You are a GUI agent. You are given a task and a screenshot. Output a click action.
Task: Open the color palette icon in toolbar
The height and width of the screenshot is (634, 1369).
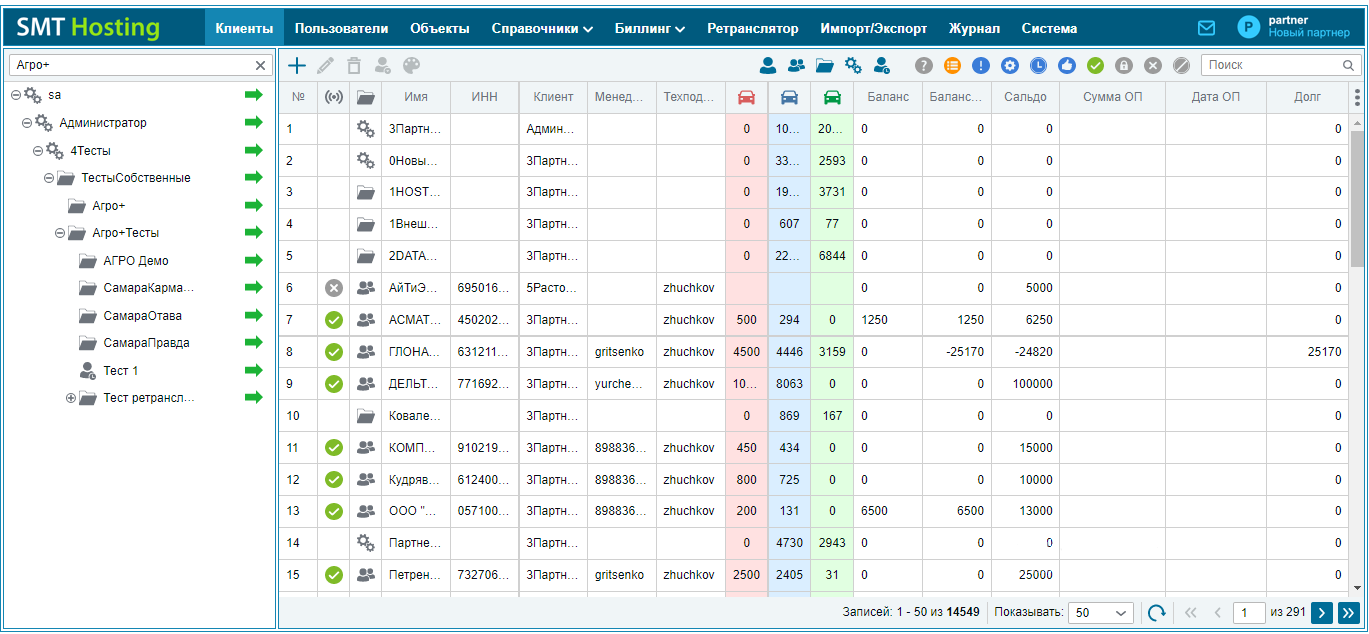(412, 65)
